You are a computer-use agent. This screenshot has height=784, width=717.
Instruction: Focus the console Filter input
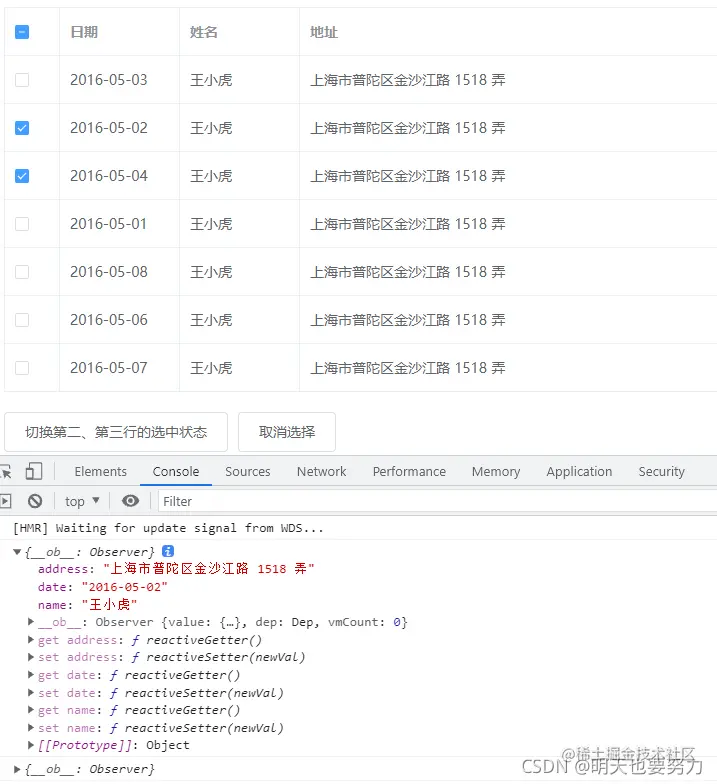438,501
